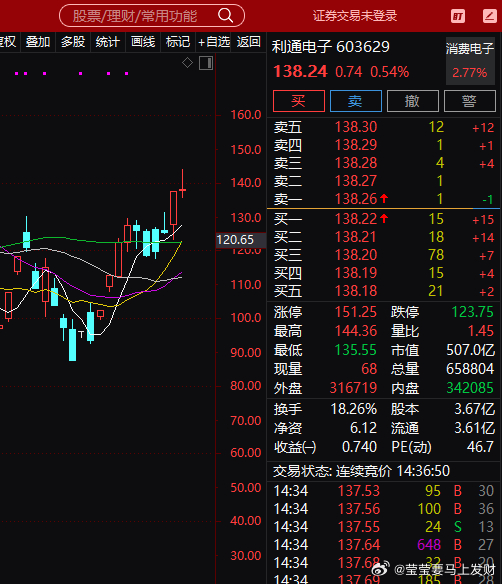Click the 总量 value 658804
Viewport: 502px width, 584px height.
470,369
